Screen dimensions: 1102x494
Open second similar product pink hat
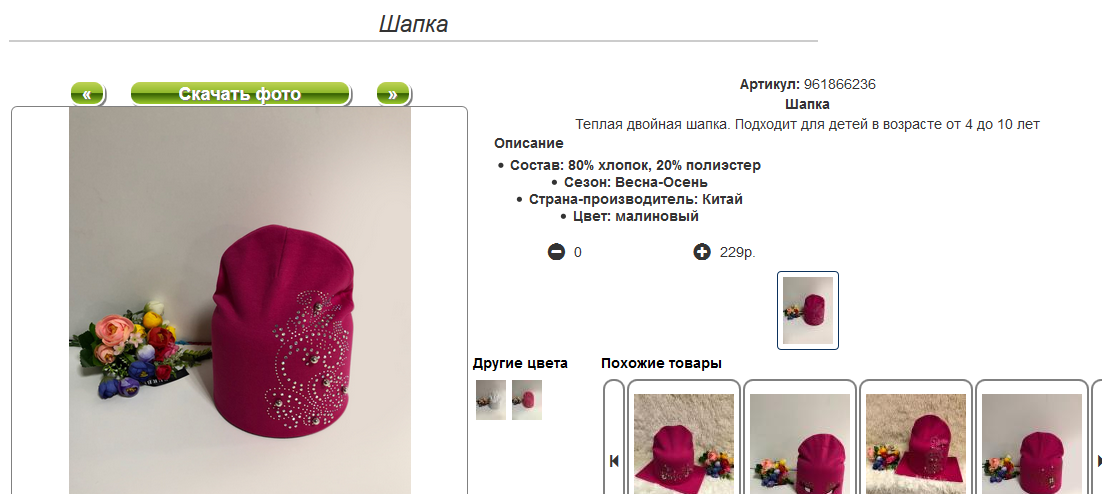point(800,443)
